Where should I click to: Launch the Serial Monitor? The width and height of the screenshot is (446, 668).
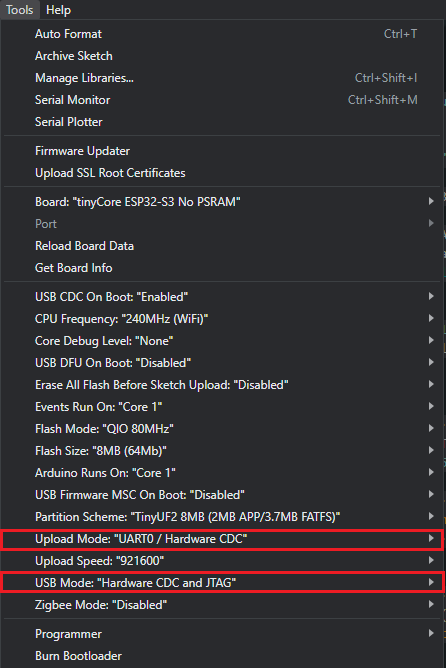222,100
